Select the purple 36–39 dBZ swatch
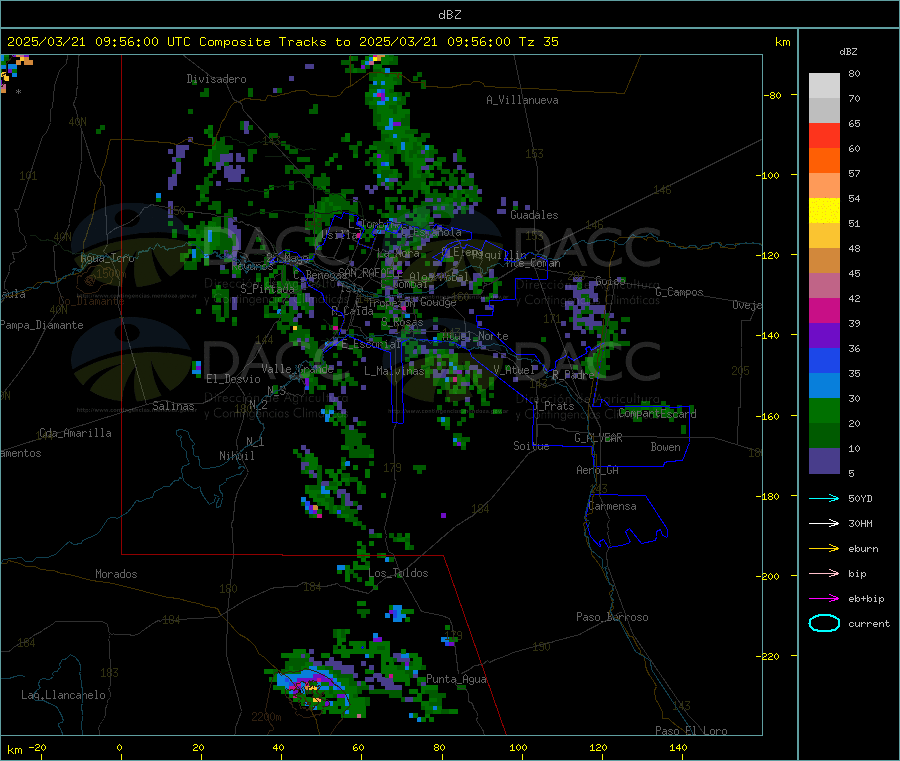This screenshot has height=761, width=900. tap(824, 336)
